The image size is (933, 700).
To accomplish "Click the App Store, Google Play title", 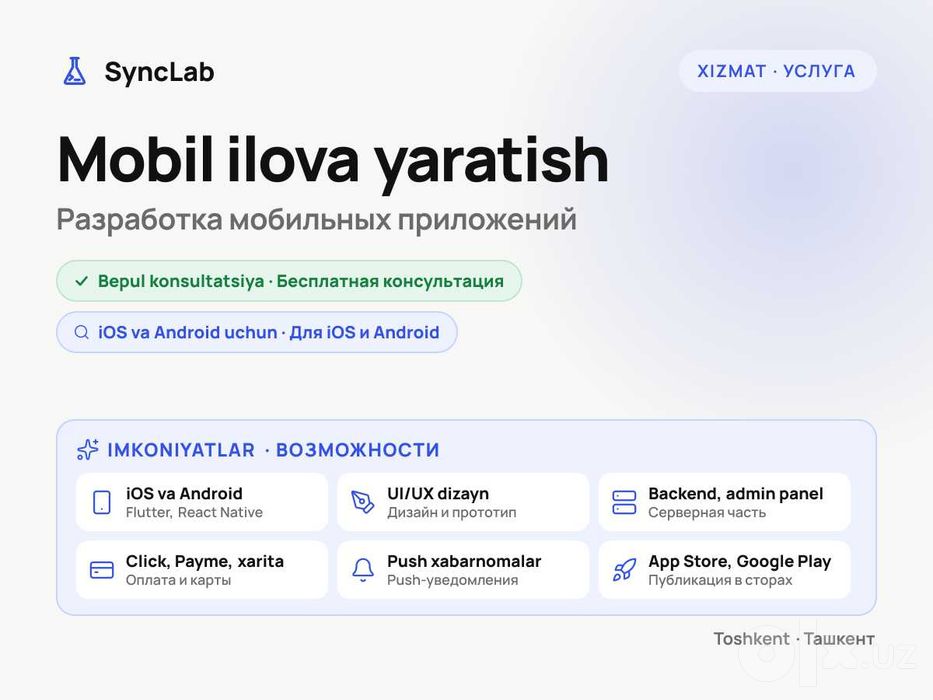I will pos(740,561).
